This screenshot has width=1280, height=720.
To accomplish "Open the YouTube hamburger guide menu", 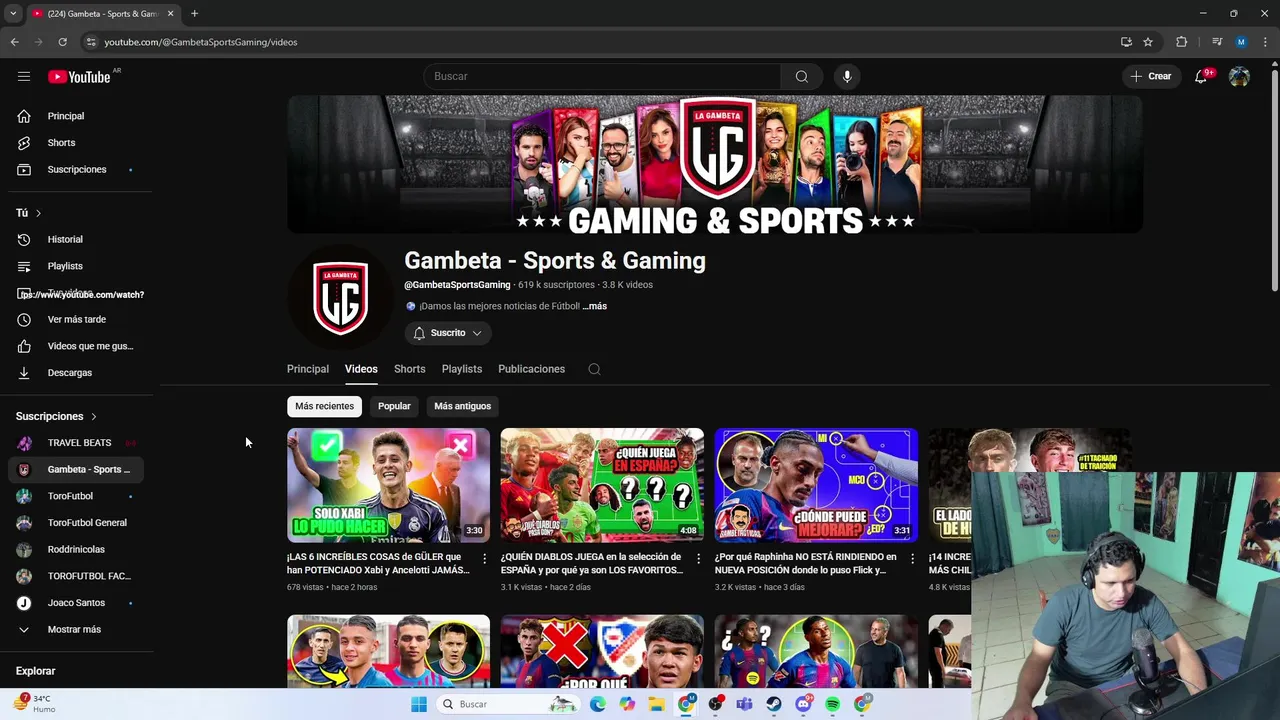I will coord(24,76).
